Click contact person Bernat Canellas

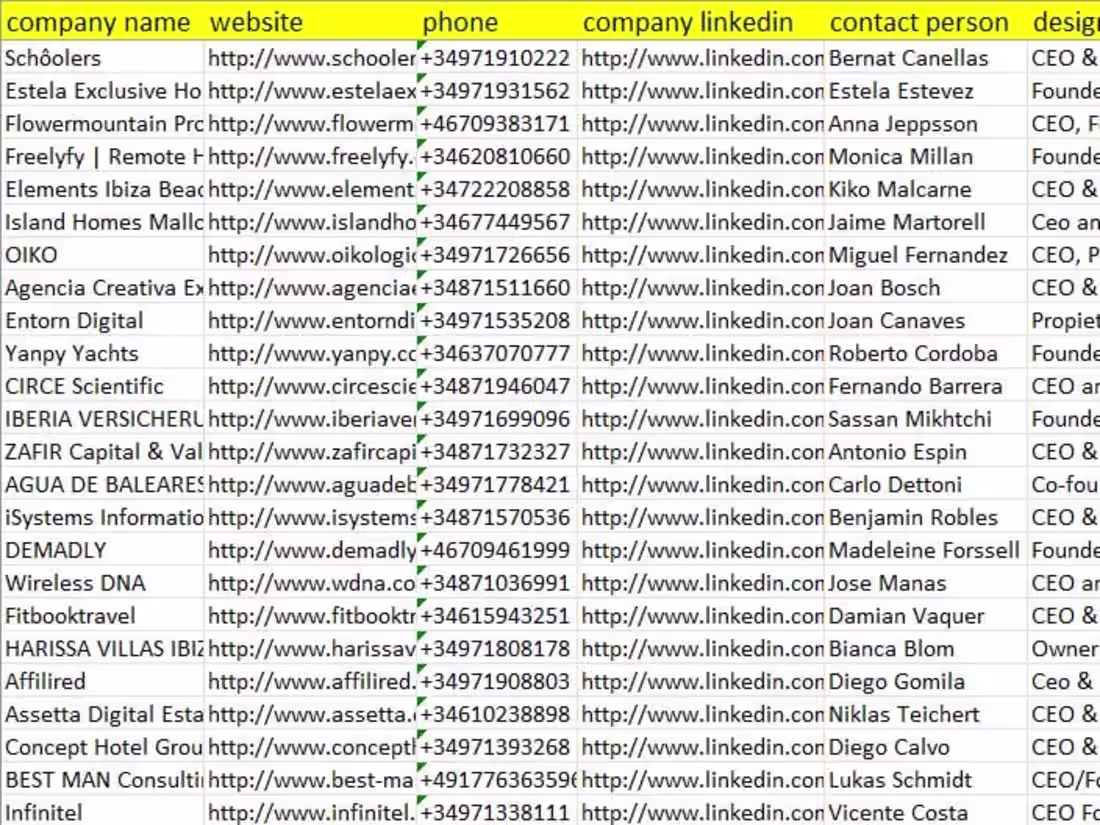pos(926,58)
